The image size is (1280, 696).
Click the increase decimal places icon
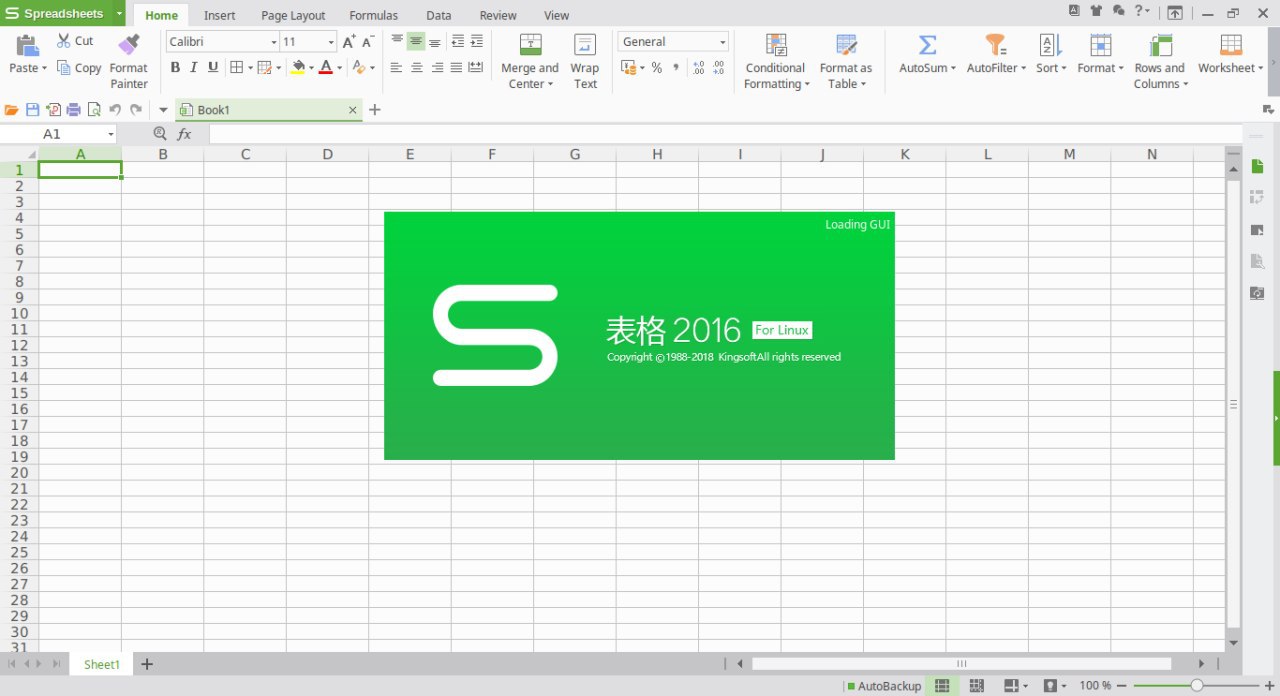(698, 68)
